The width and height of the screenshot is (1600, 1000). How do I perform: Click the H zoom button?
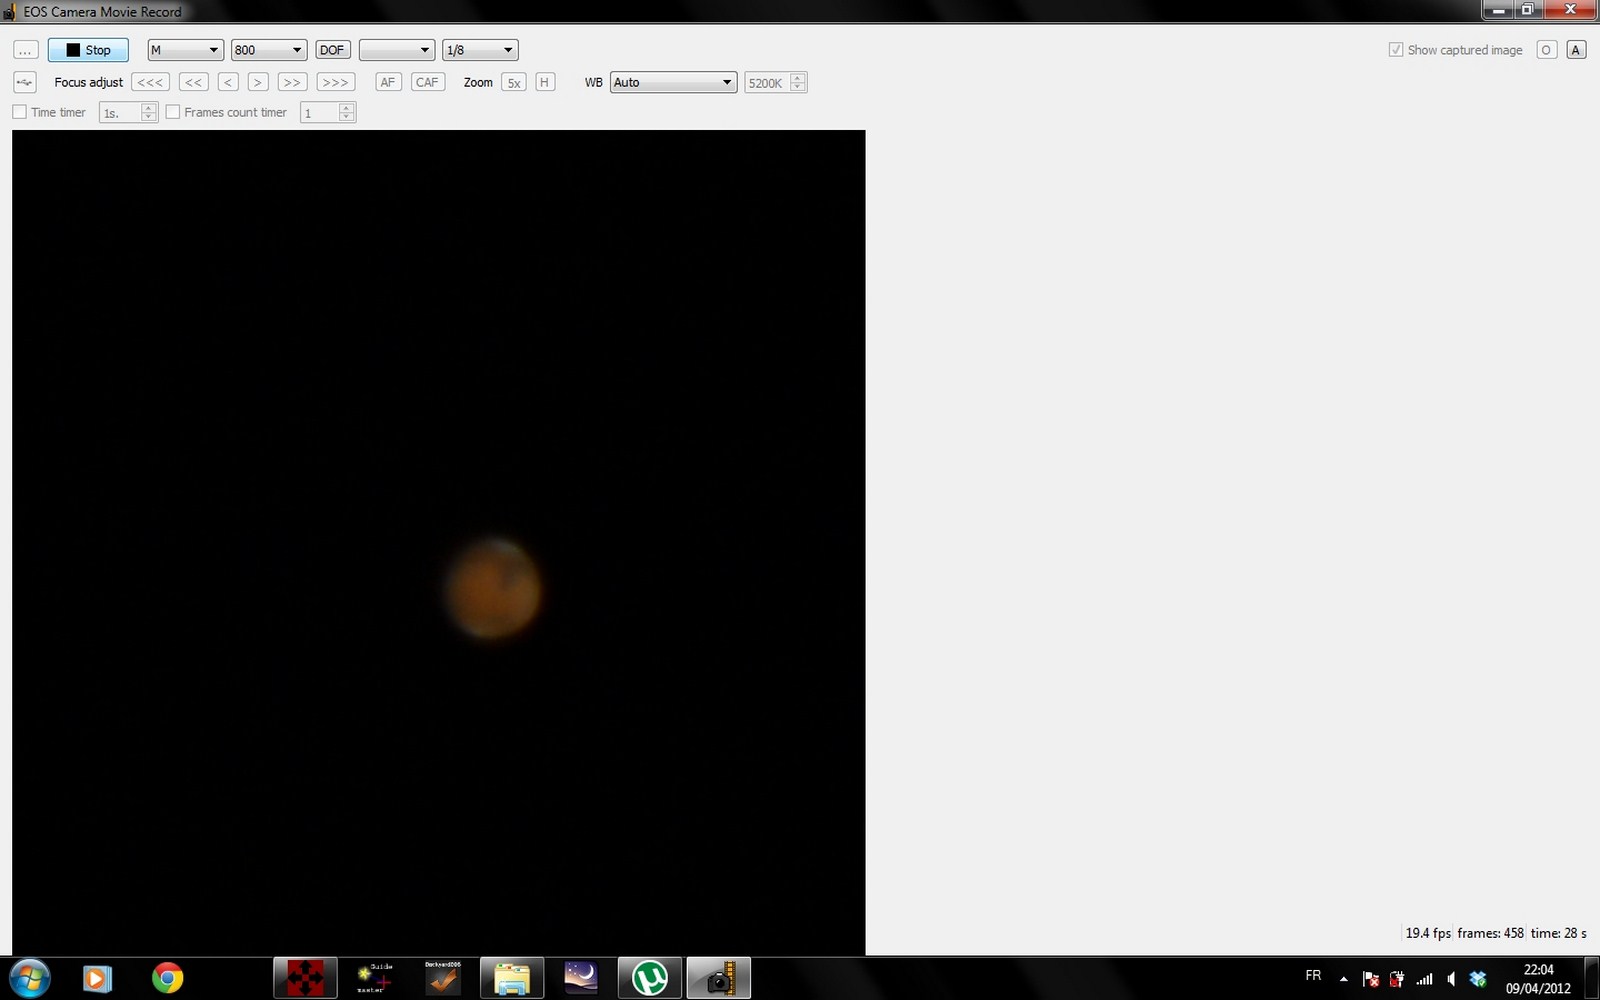tap(544, 82)
